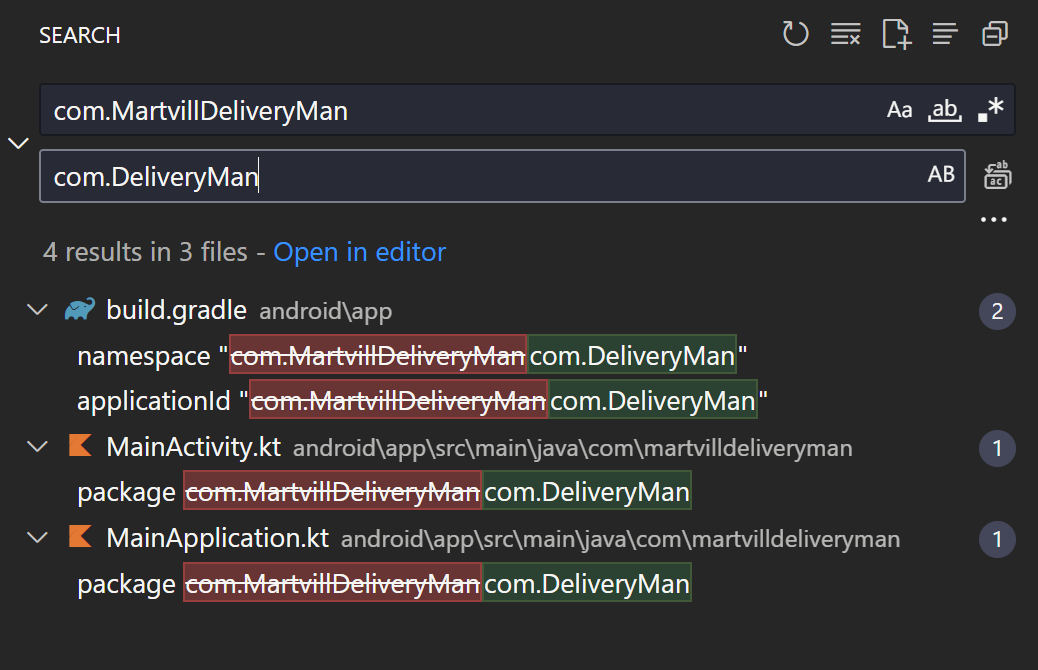The width and height of the screenshot is (1038, 670).
Task: Enable Match Whole Word option
Action: [944, 110]
